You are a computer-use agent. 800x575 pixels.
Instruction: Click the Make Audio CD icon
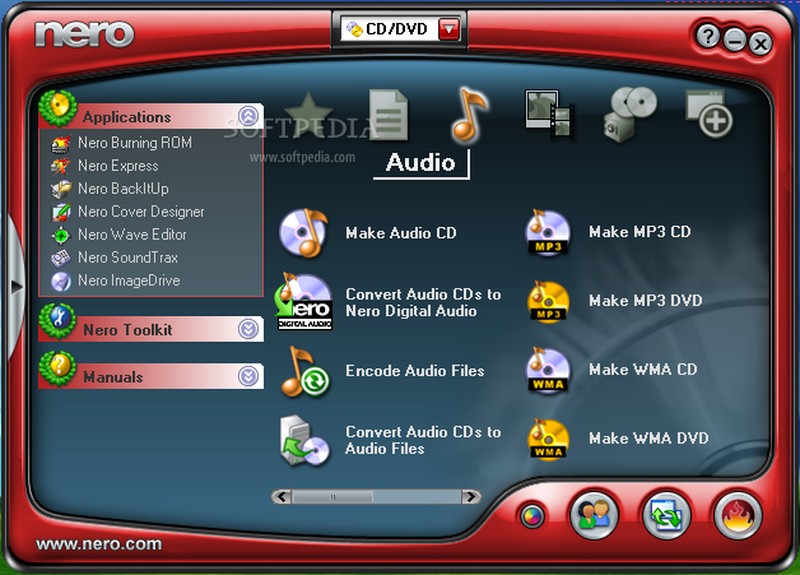pyautogui.click(x=304, y=233)
